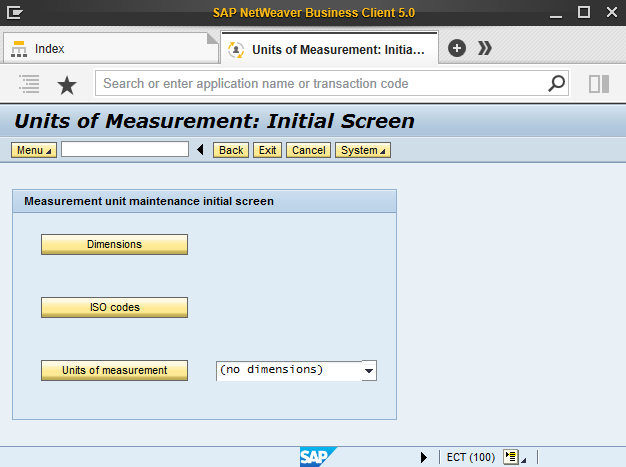Screen dimensions: 626x467
Task: Open the navigation list panel icon
Action: click(30, 84)
